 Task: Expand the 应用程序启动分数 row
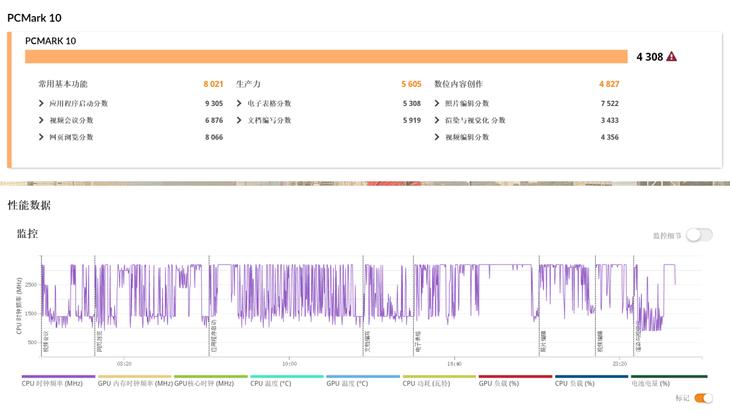[x=74, y=103]
